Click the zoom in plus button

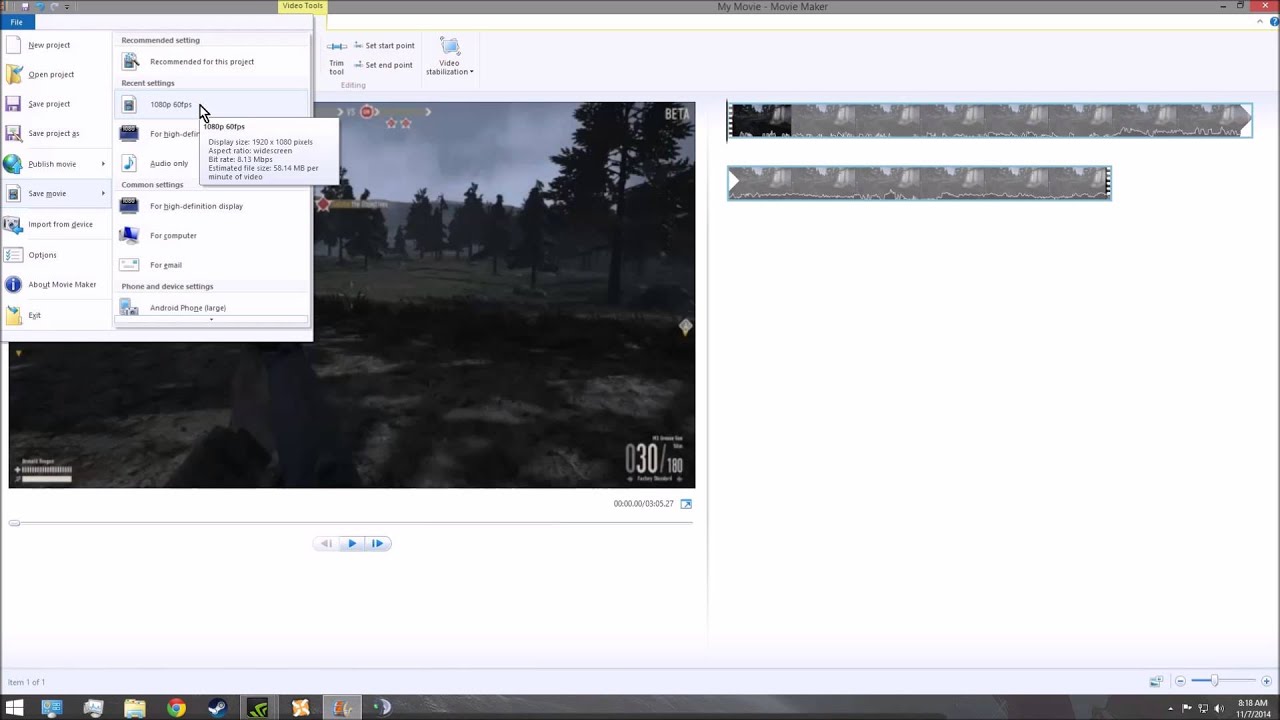(x=1266, y=681)
